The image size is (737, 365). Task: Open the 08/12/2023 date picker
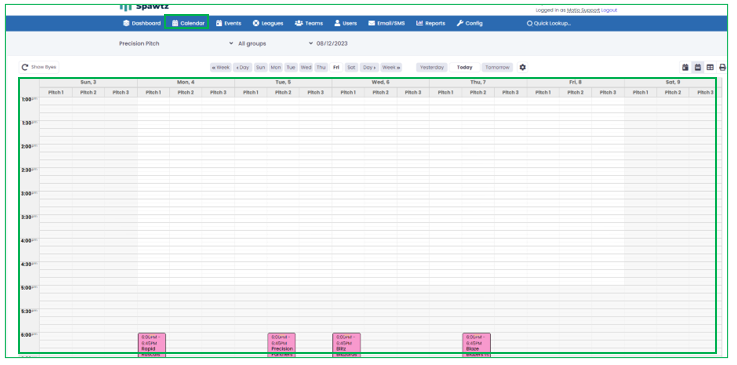click(x=332, y=43)
